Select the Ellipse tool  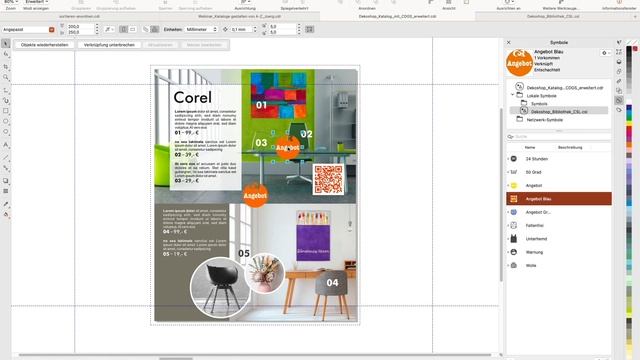[x=6, y=121]
